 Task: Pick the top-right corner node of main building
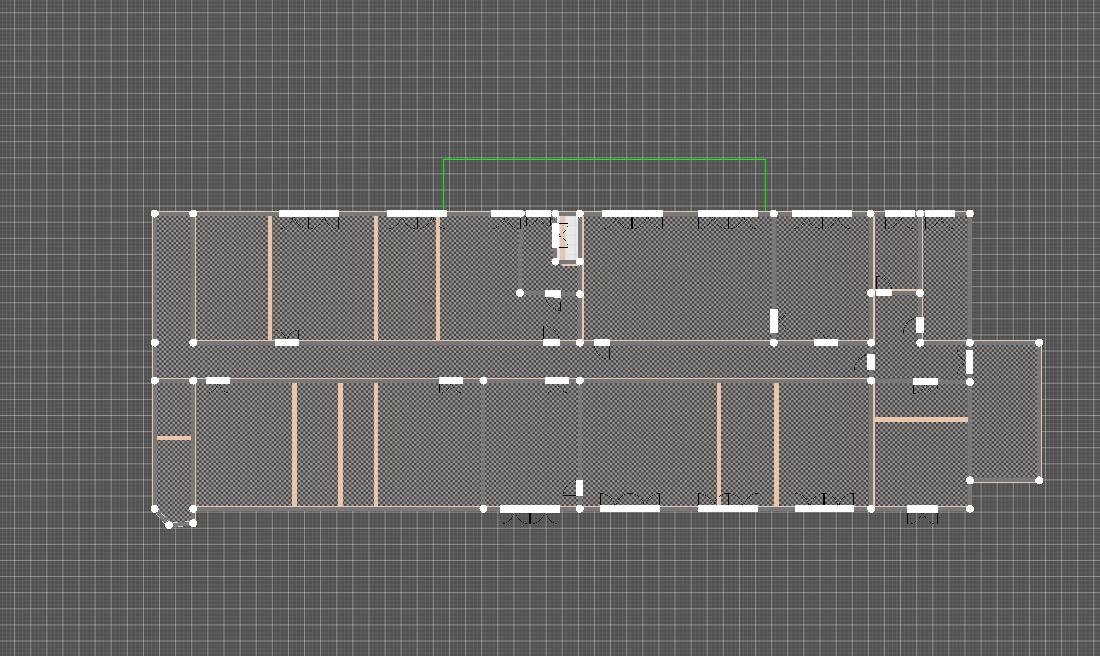coord(970,213)
